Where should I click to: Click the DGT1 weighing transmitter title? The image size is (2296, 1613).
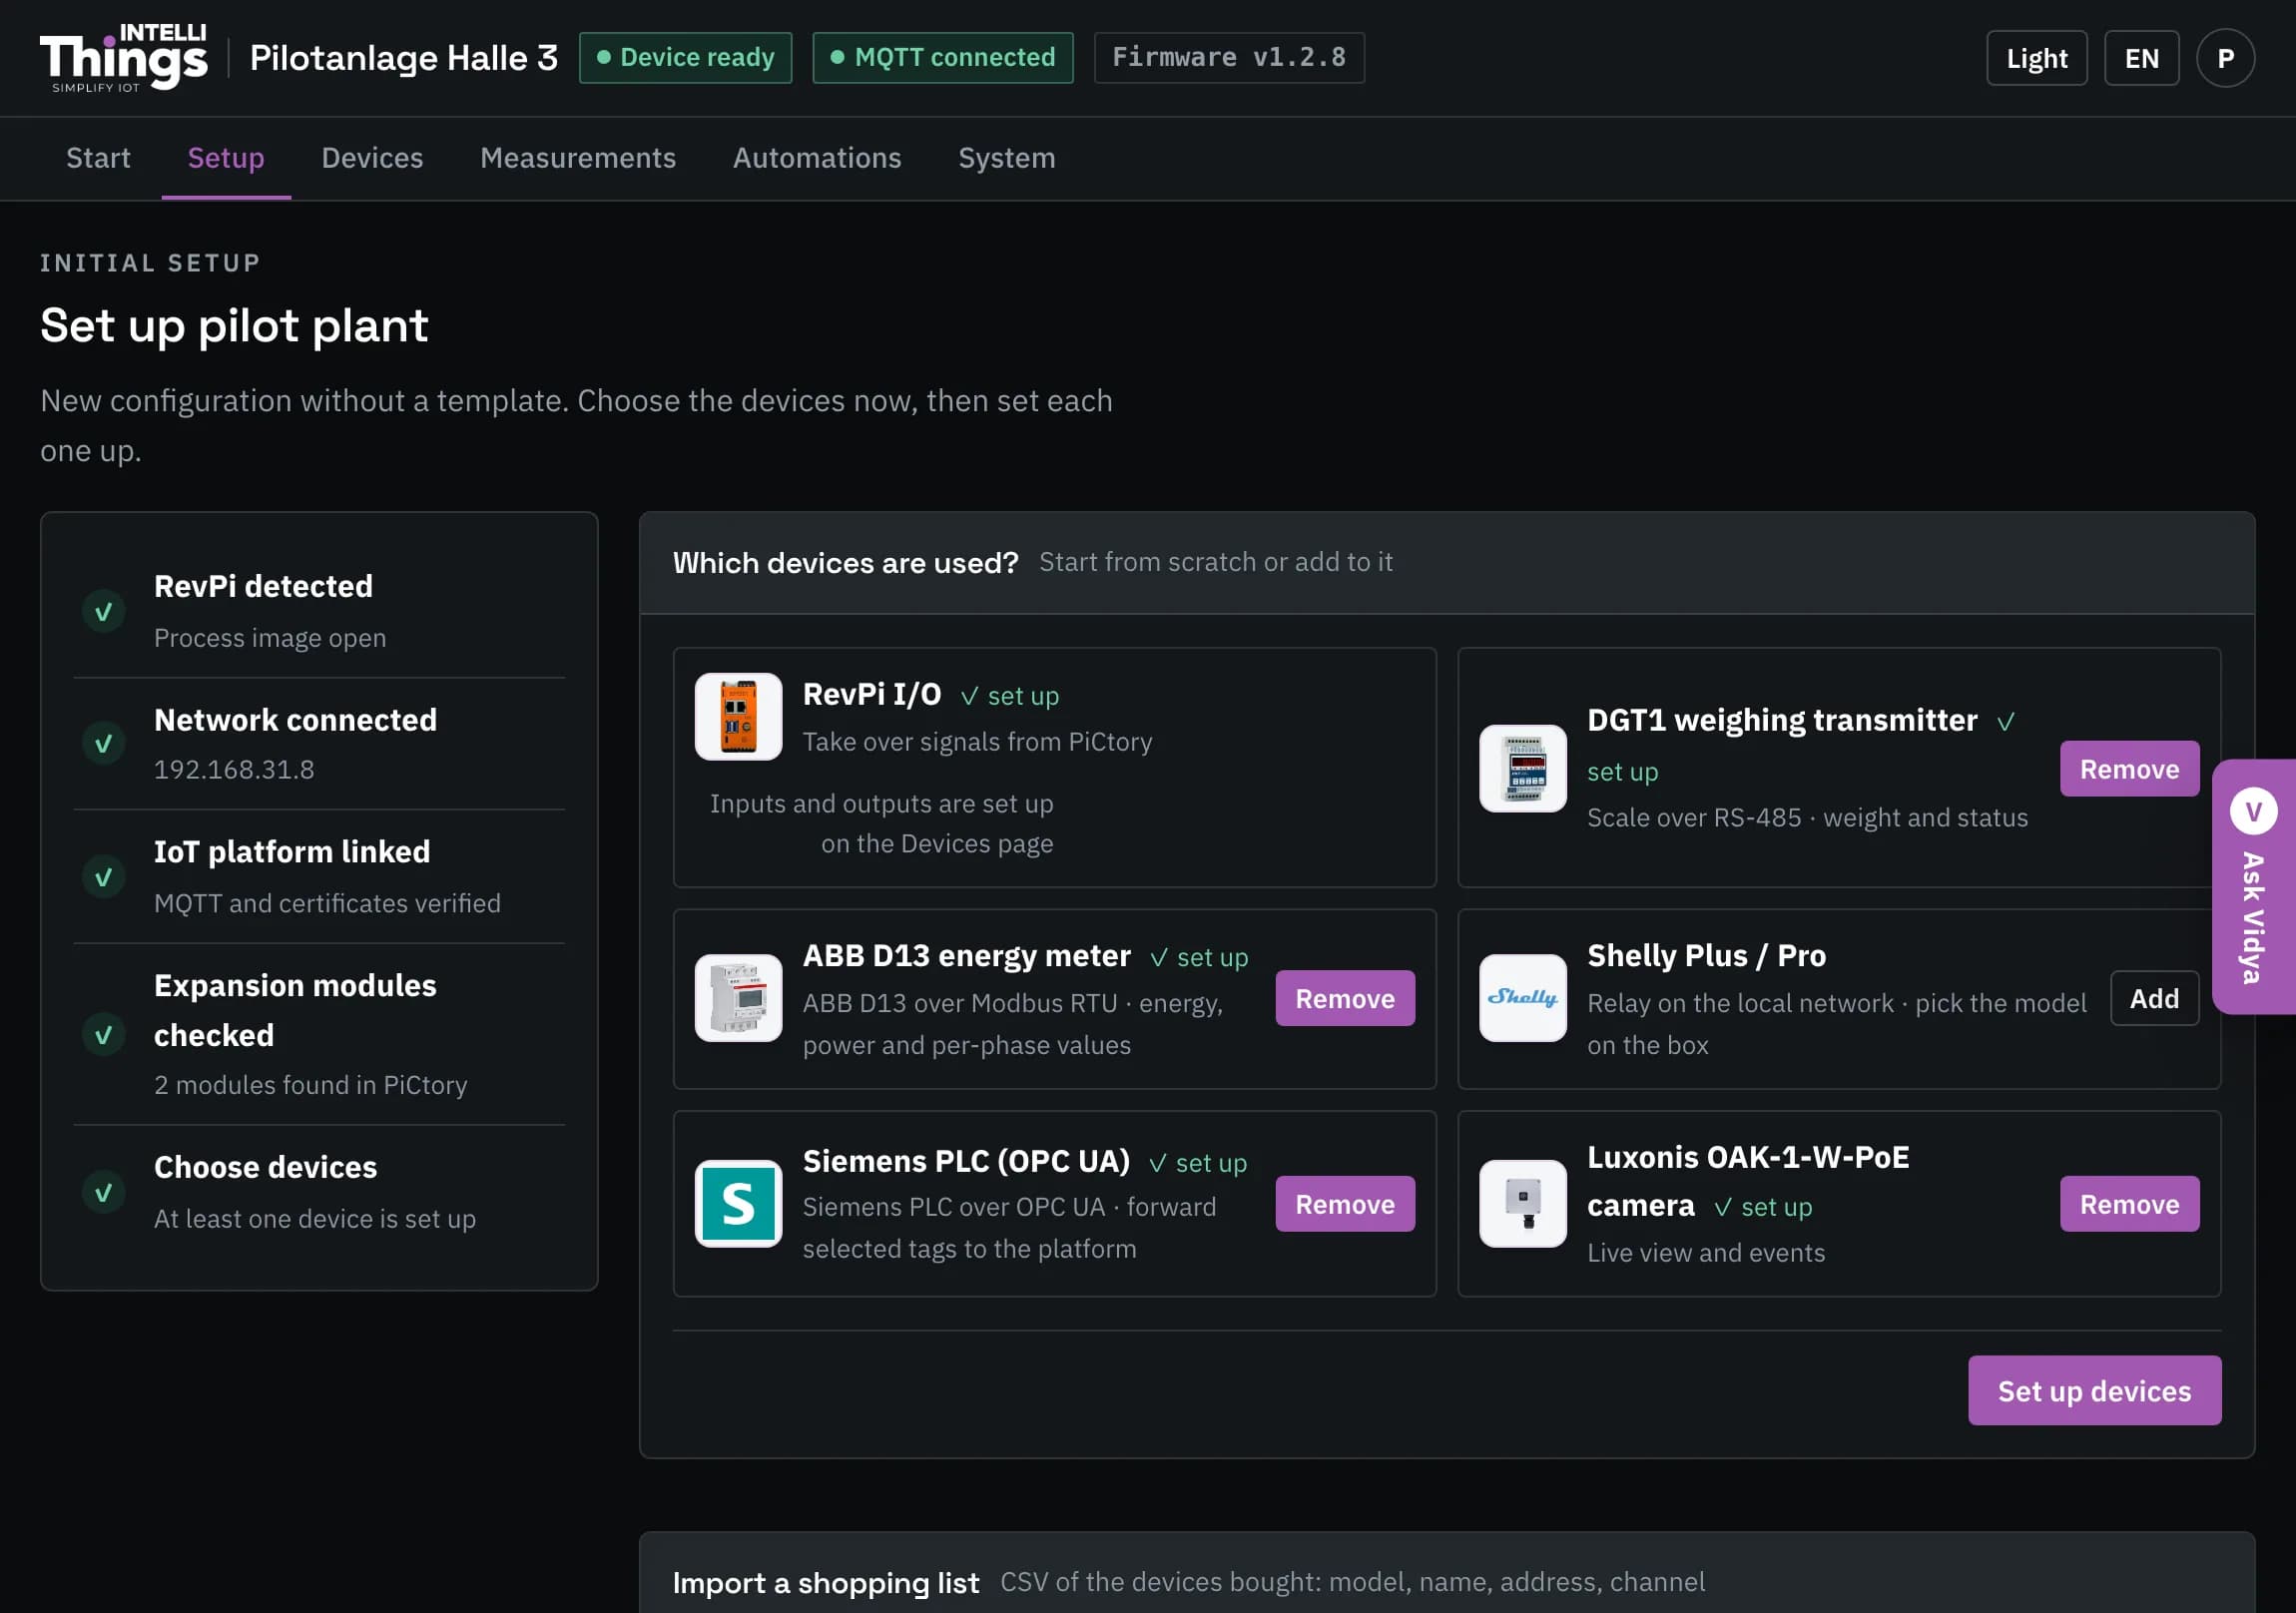[x=1782, y=720]
